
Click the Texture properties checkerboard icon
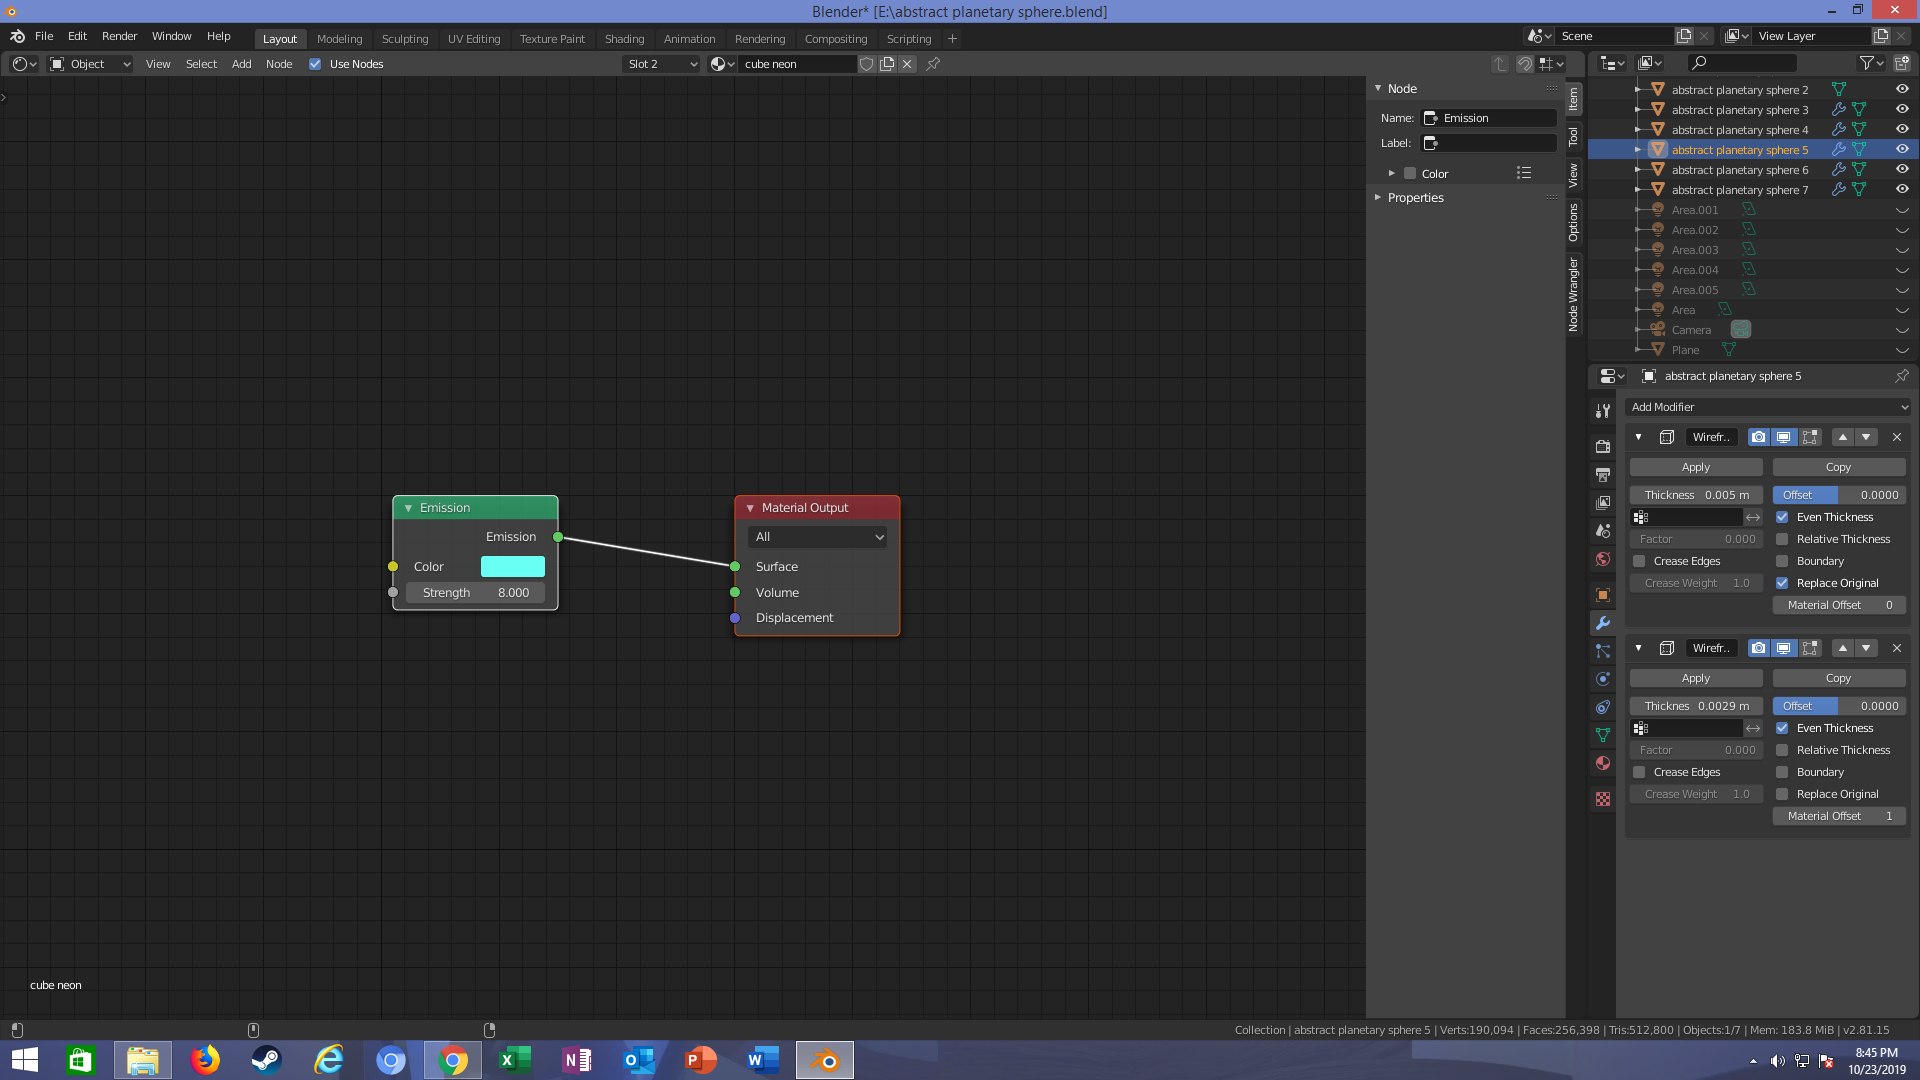[x=1603, y=799]
